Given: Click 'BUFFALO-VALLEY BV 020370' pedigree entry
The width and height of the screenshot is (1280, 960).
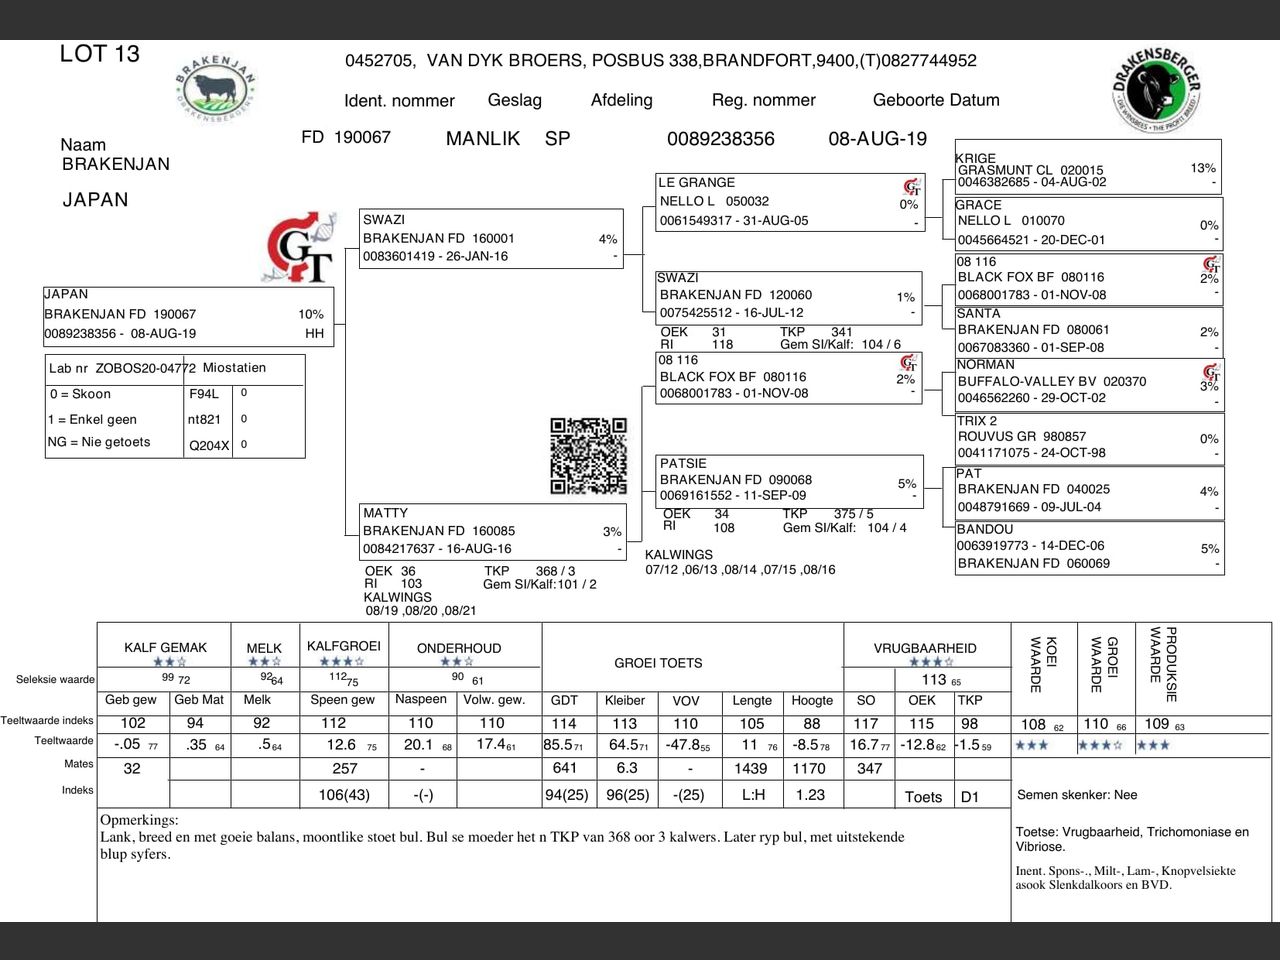Looking at the screenshot, I should 1052,382.
